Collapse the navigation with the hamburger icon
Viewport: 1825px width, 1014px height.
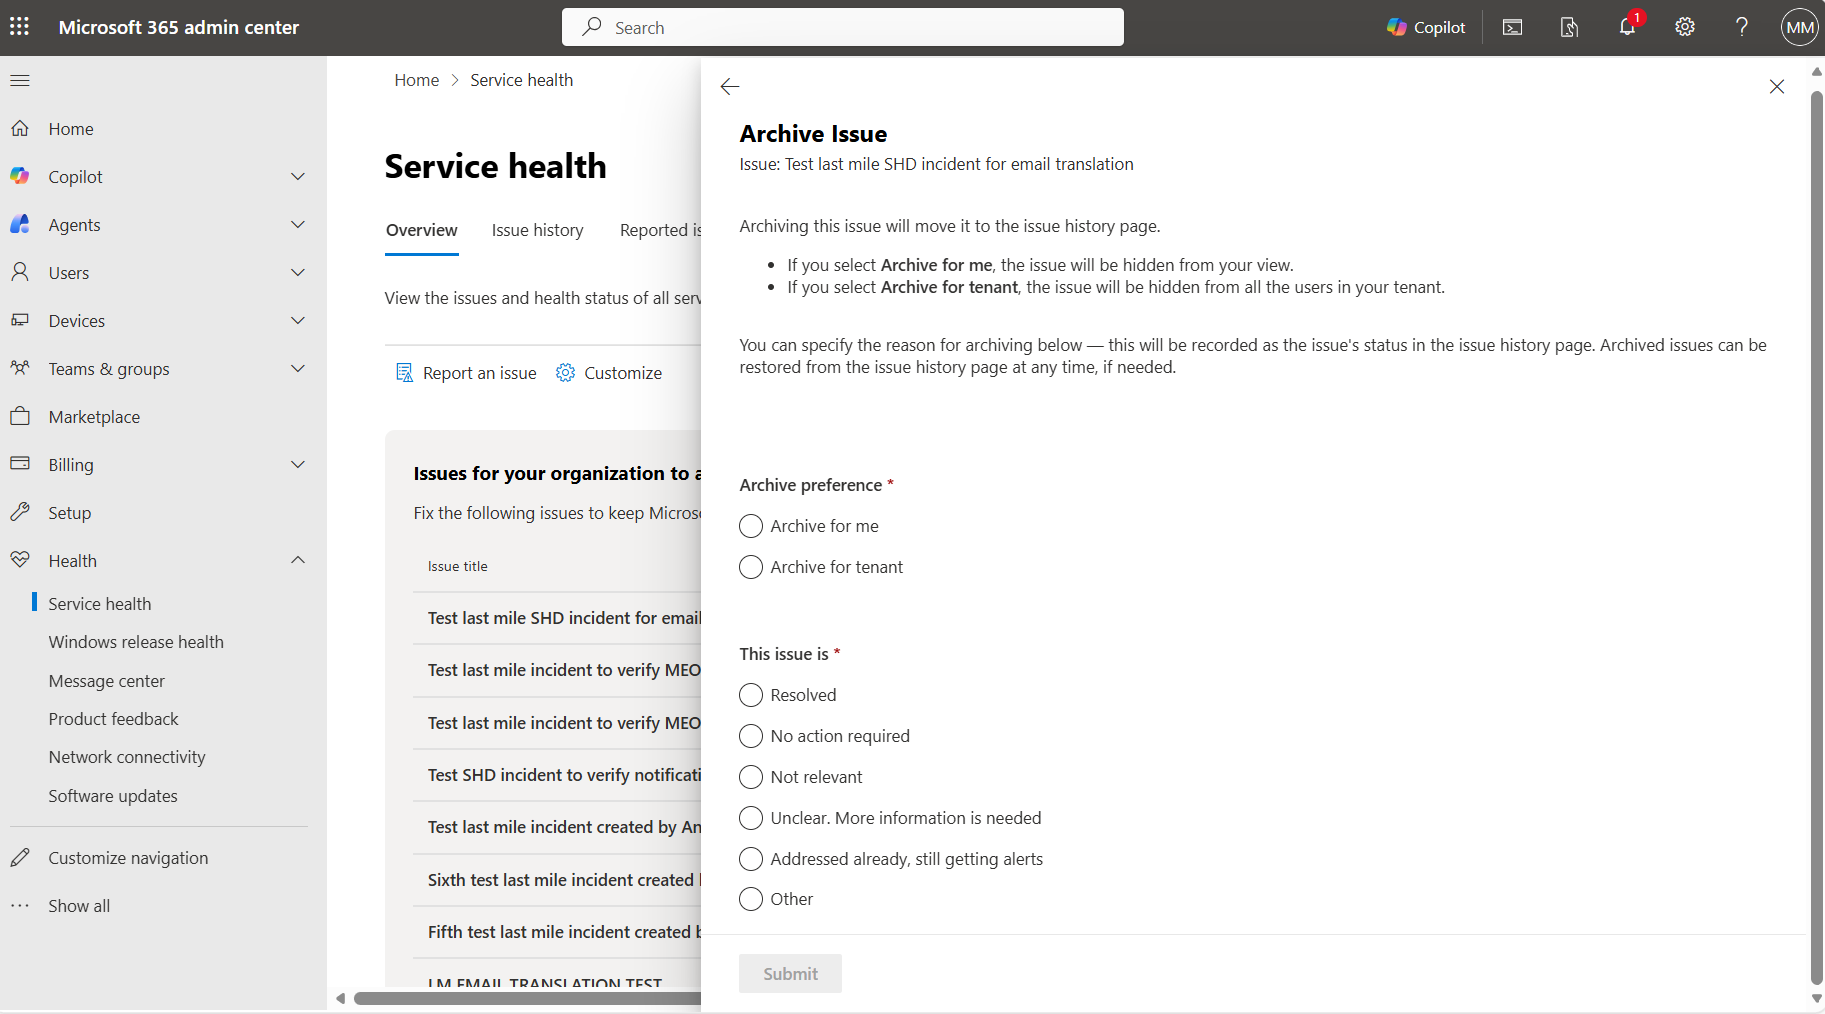[x=19, y=80]
